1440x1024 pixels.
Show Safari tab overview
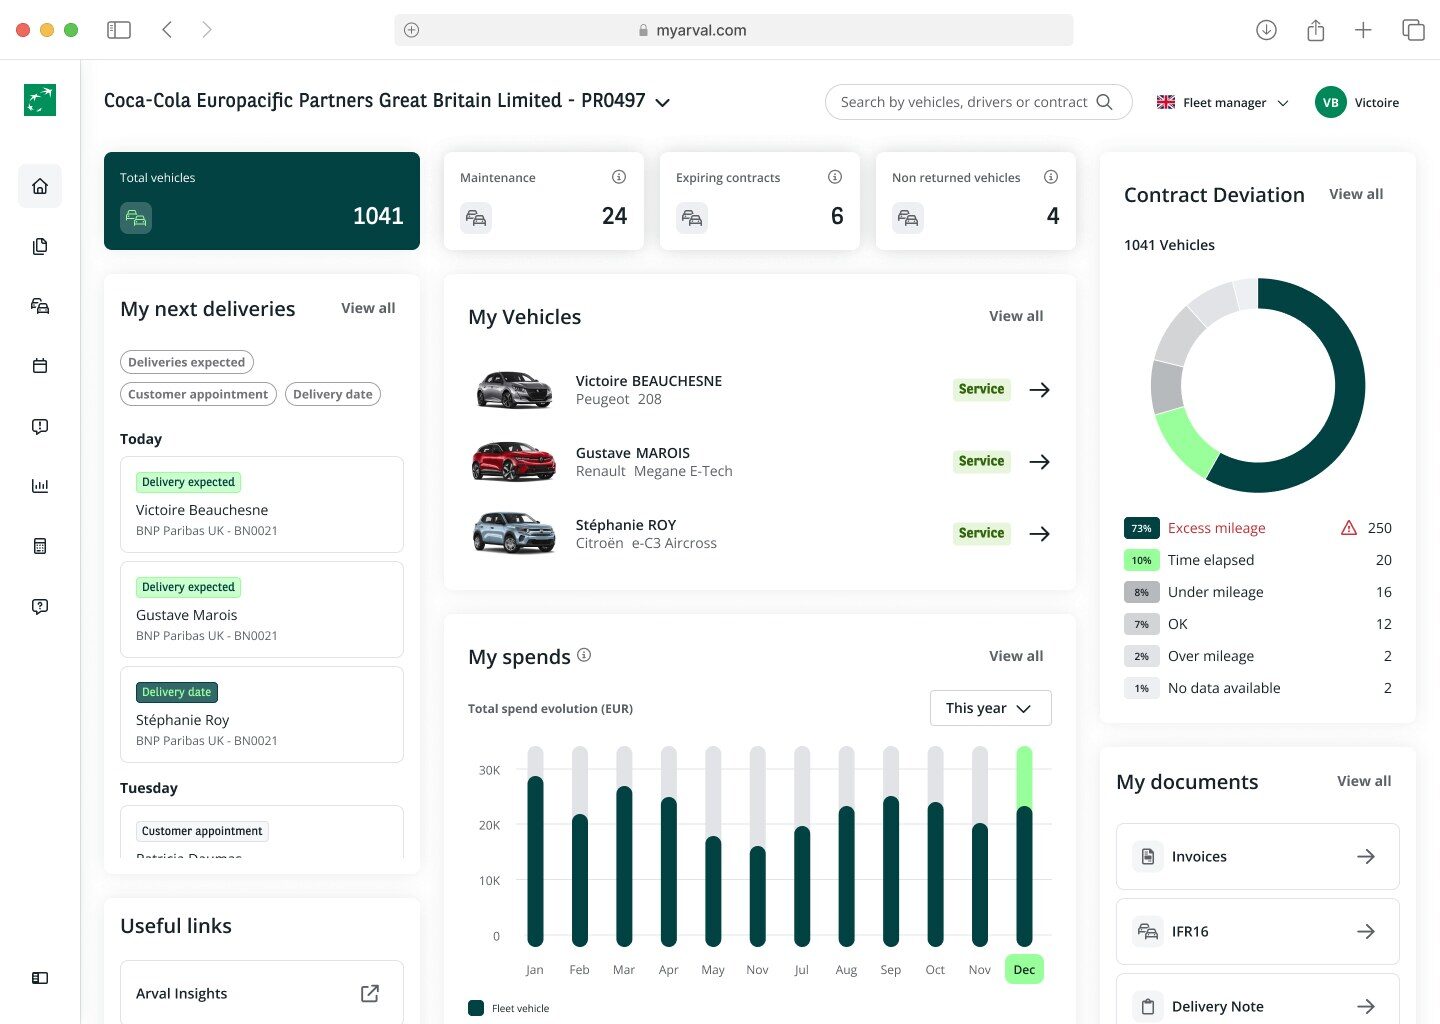[x=1413, y=30]
